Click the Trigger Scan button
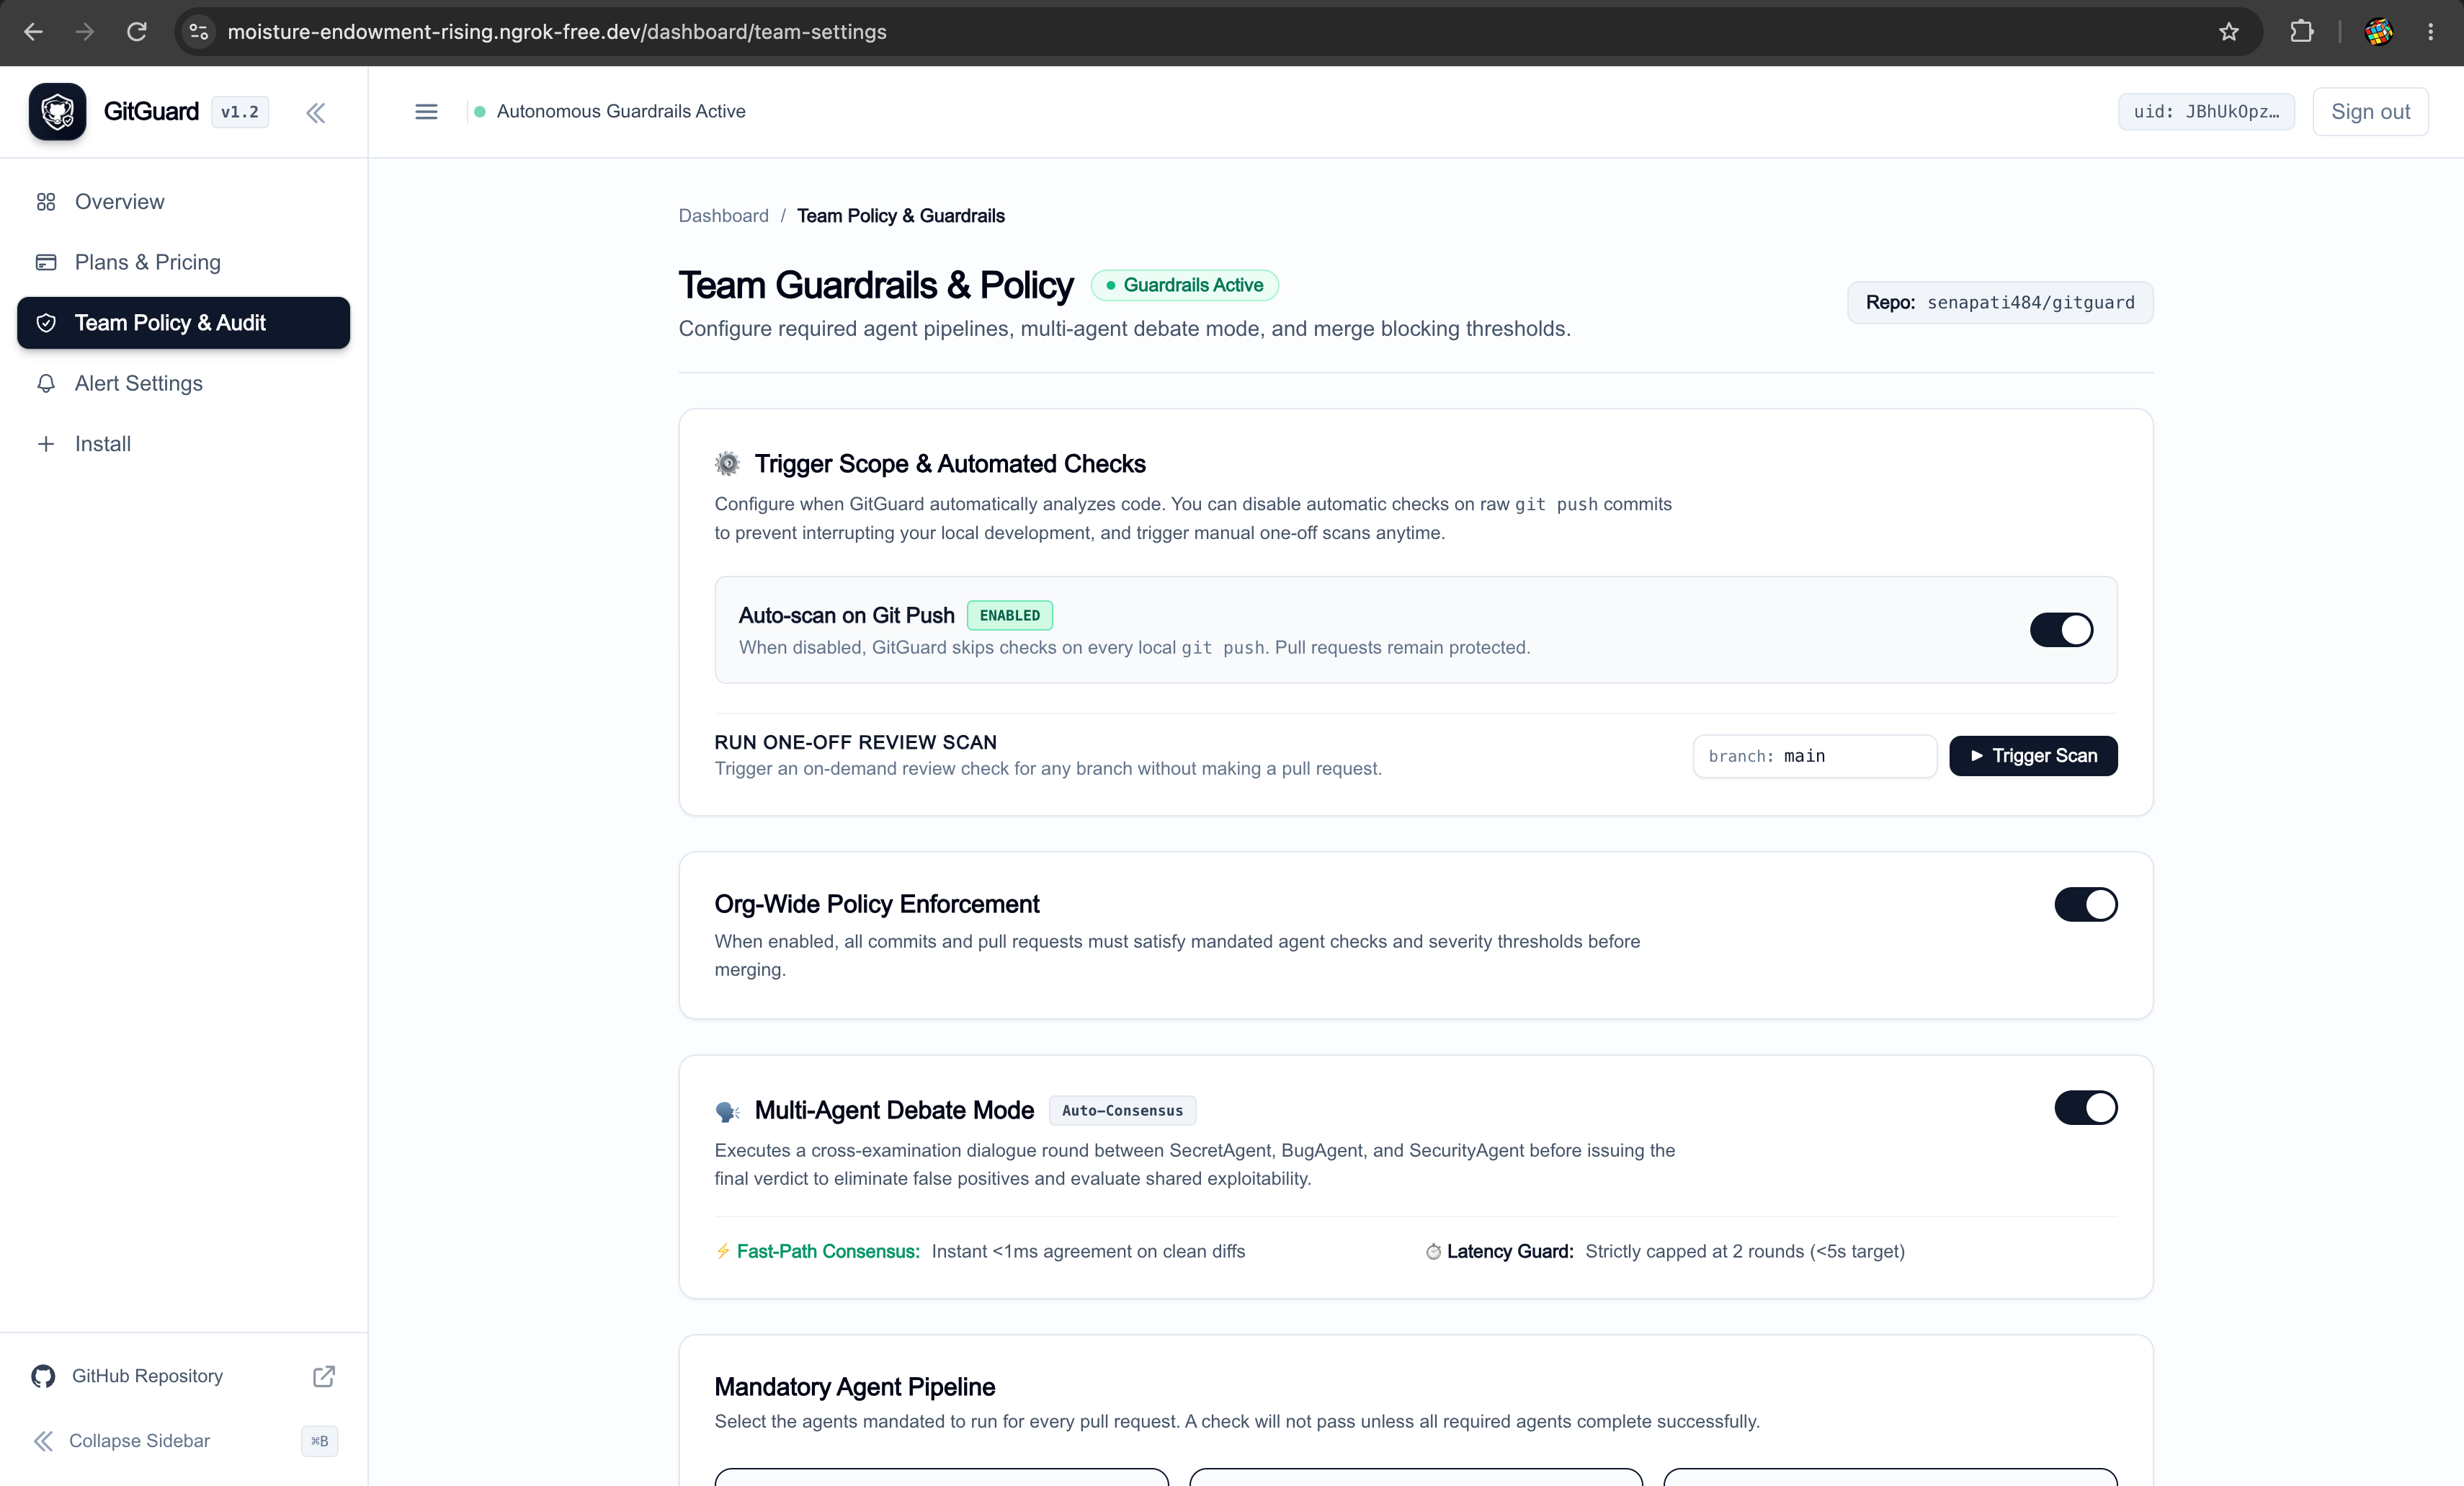The height and width of the screenshot is (1486, 2464). [2033, 756]
